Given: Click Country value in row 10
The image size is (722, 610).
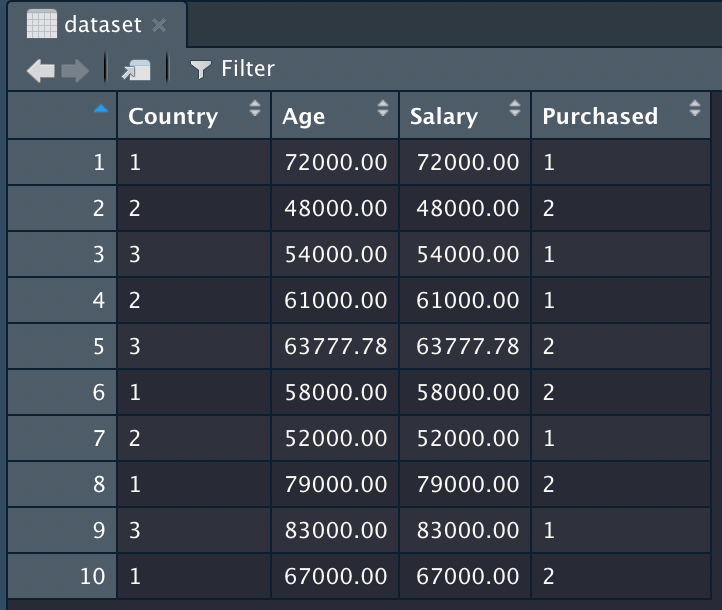Looking at the screenshot, I should pos(134,576).
